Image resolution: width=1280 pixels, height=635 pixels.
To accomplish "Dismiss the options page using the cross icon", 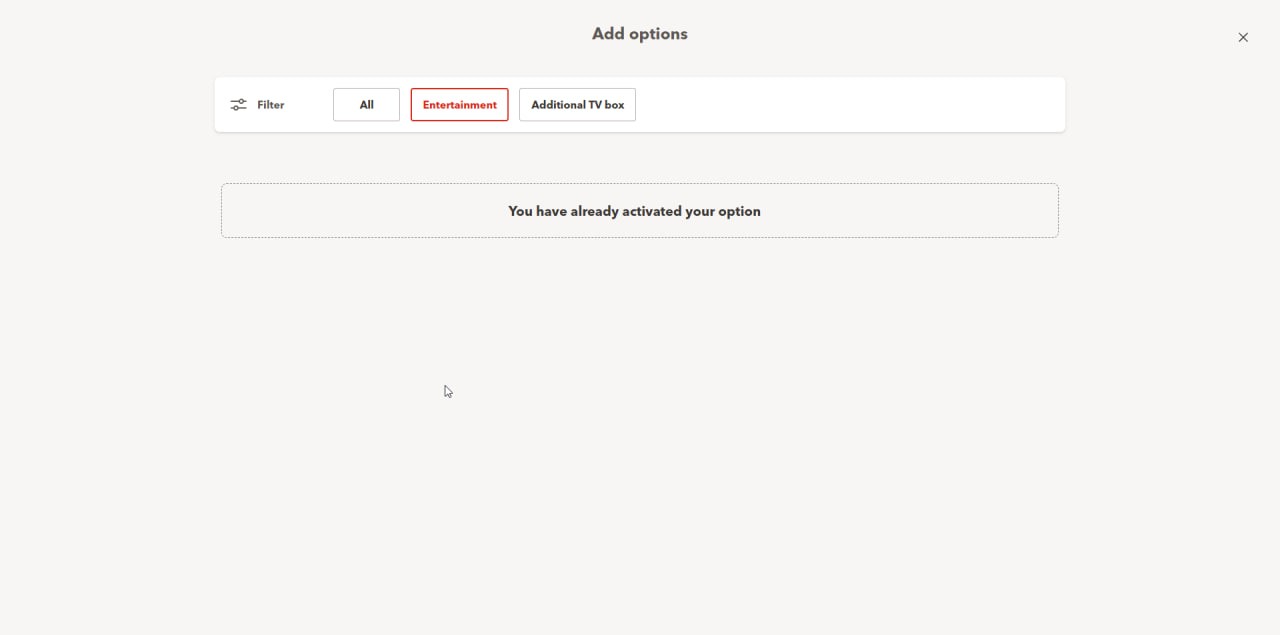I will 1243,37.
